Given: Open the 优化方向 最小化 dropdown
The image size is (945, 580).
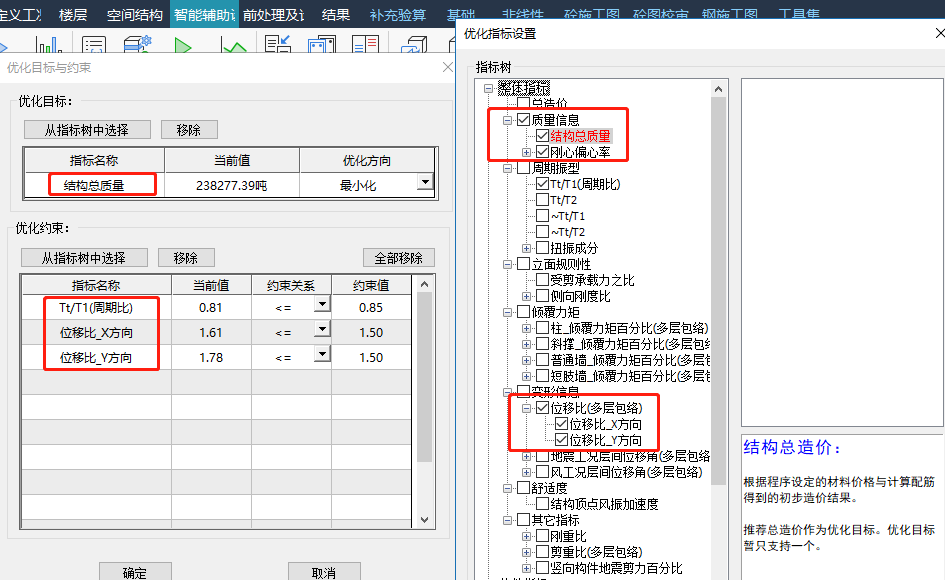Looking at the screenshot, I should (425, 183).
